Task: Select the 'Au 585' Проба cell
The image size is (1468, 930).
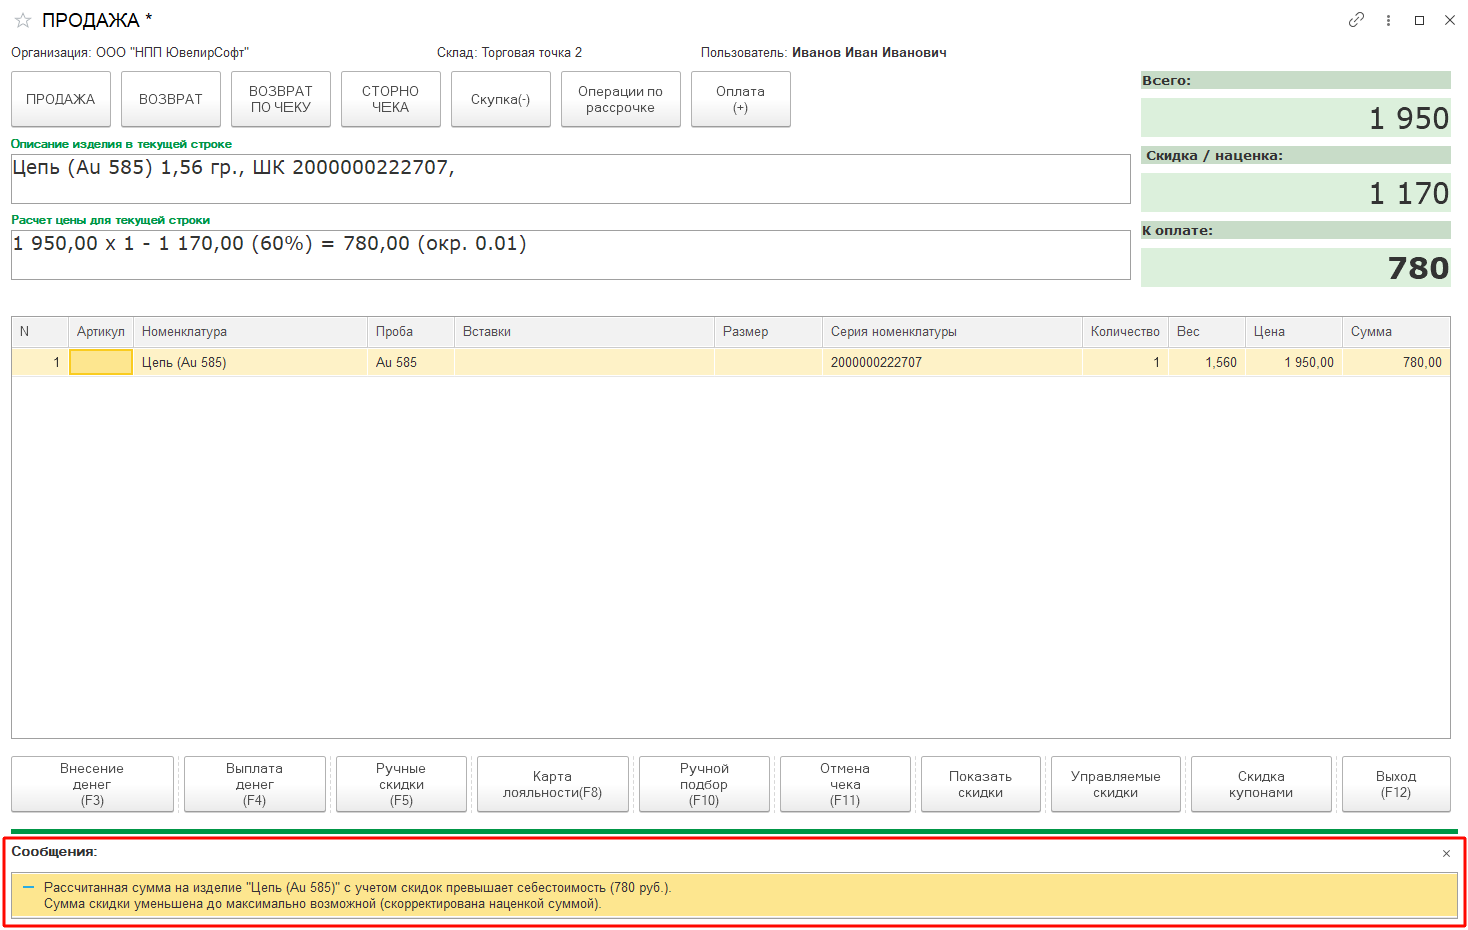Action: 411,362
